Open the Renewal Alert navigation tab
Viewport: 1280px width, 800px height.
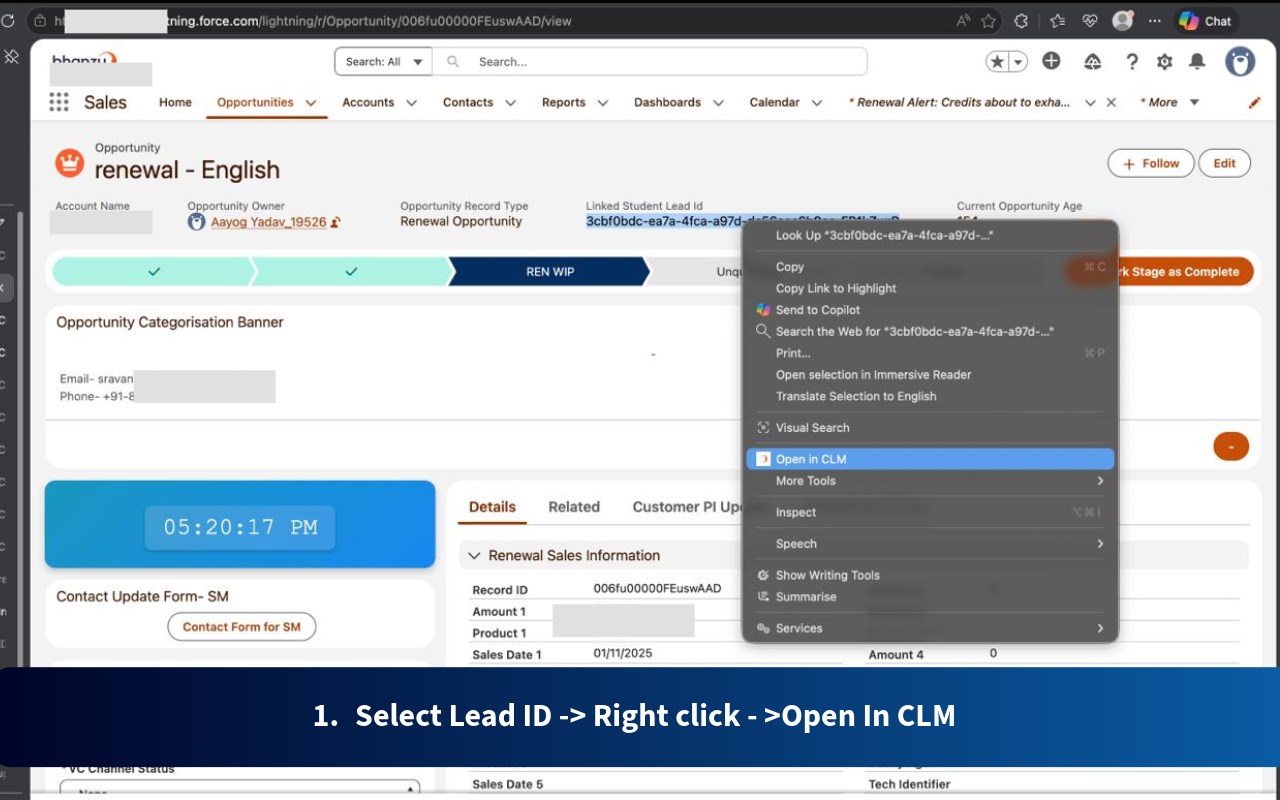pyautogui.click(x=959, y=102)
